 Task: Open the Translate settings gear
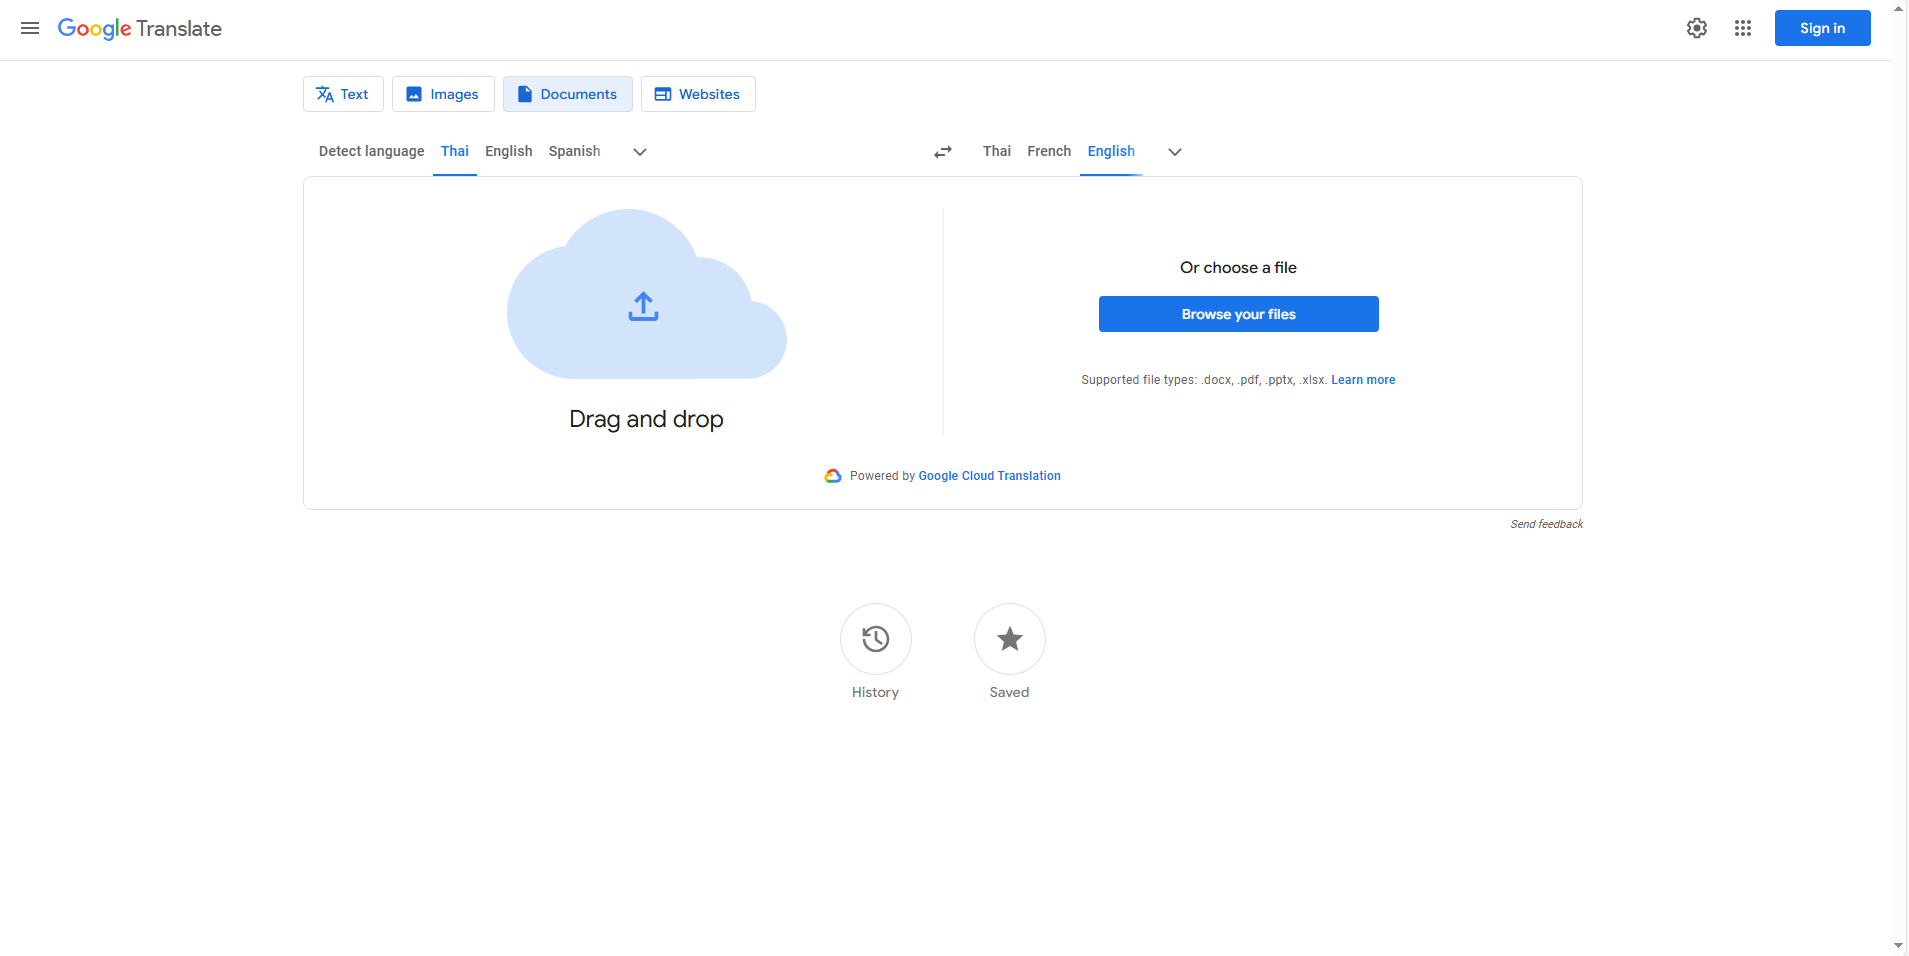pos(1696,28)
